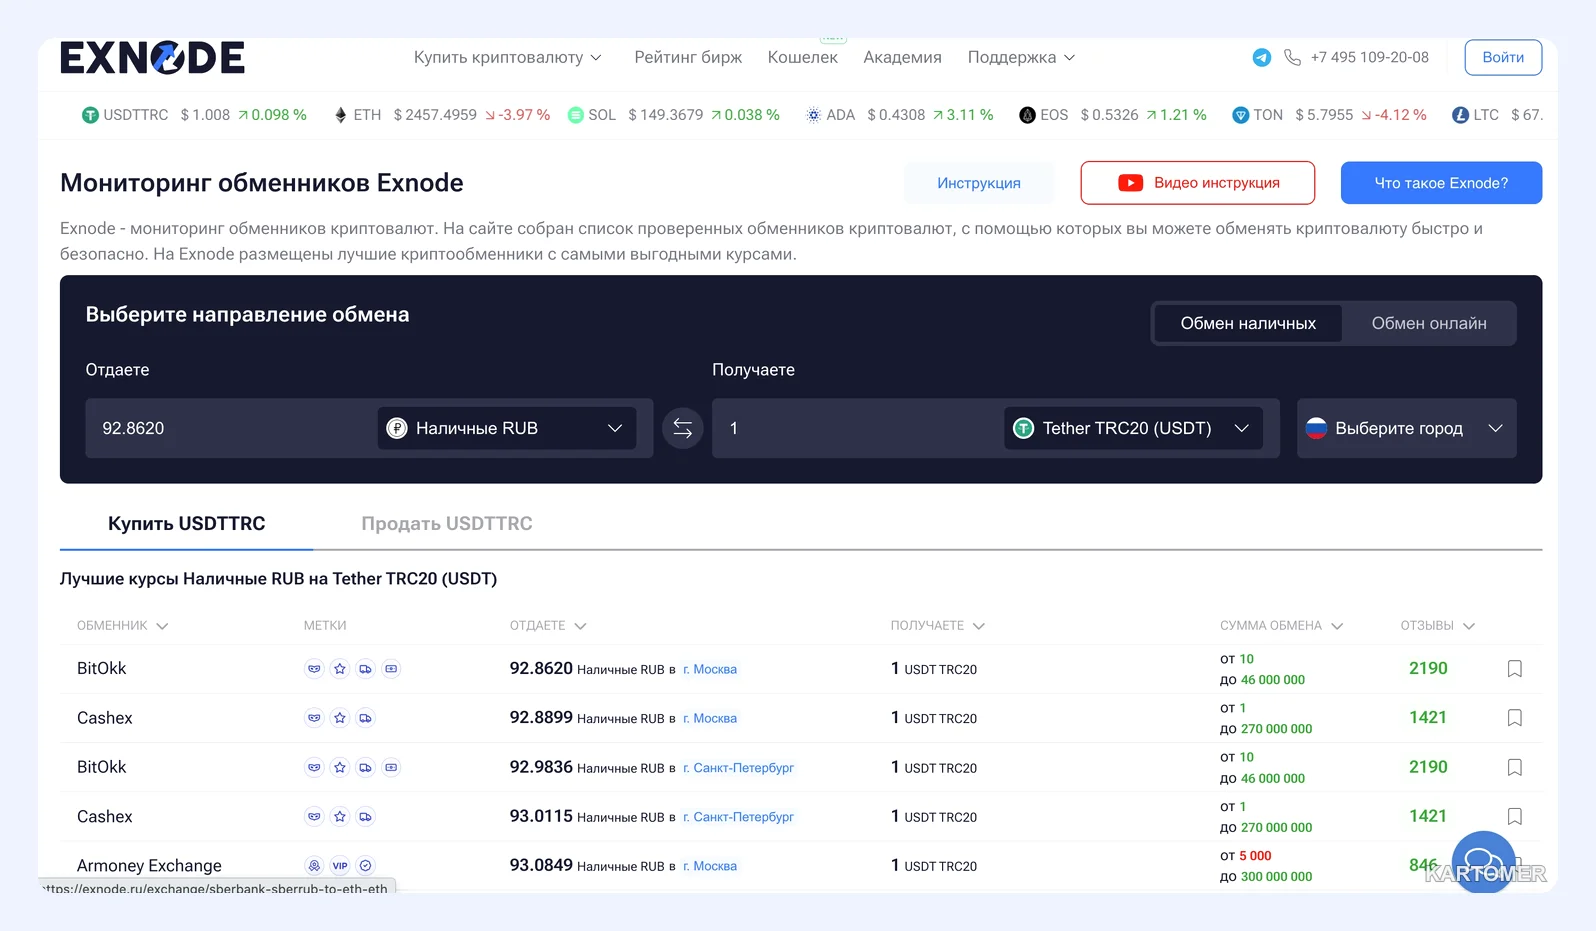The height and width of the screenshot is (931, 1596).
Task: Click the EOS ticker icon
Action: click(x=1027, y=115)
